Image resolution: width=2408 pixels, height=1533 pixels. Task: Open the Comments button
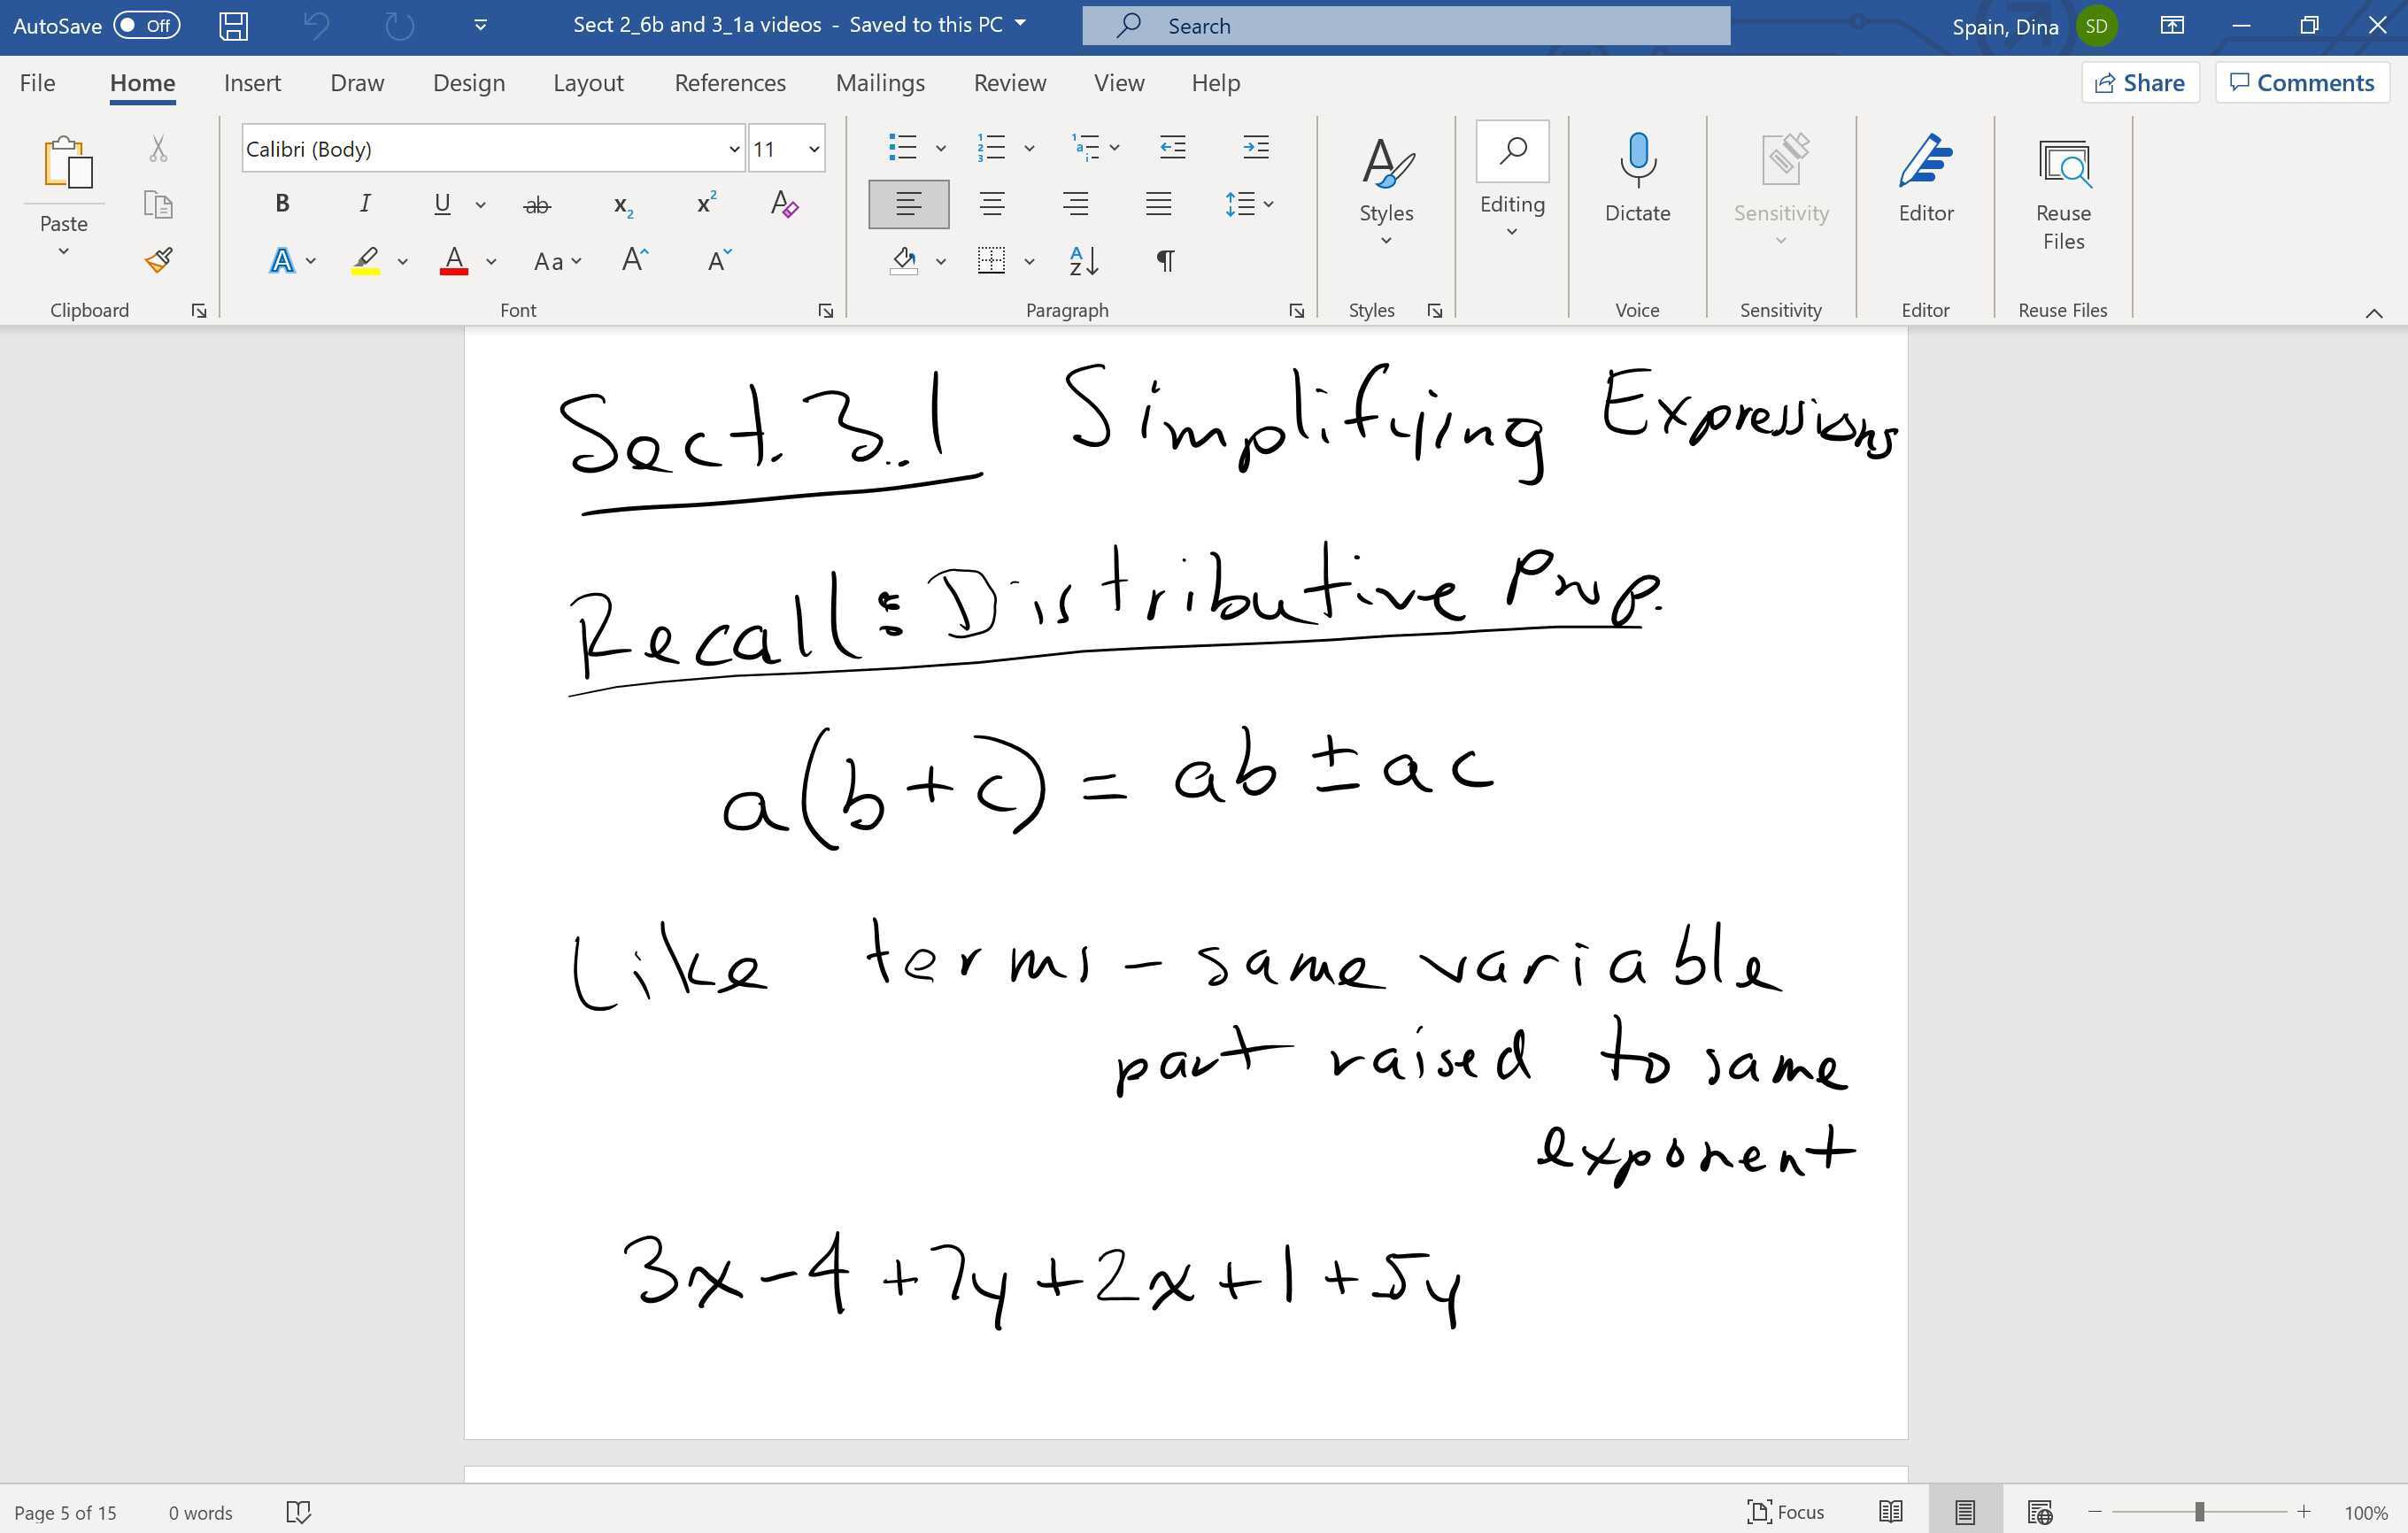(2301, 83)
